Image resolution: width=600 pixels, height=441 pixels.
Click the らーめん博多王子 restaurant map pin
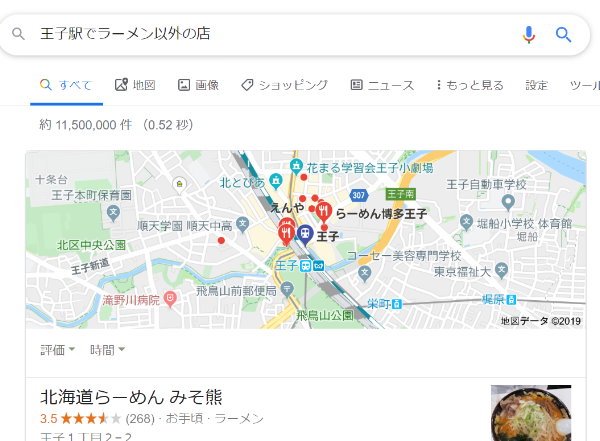pos(324,213)
